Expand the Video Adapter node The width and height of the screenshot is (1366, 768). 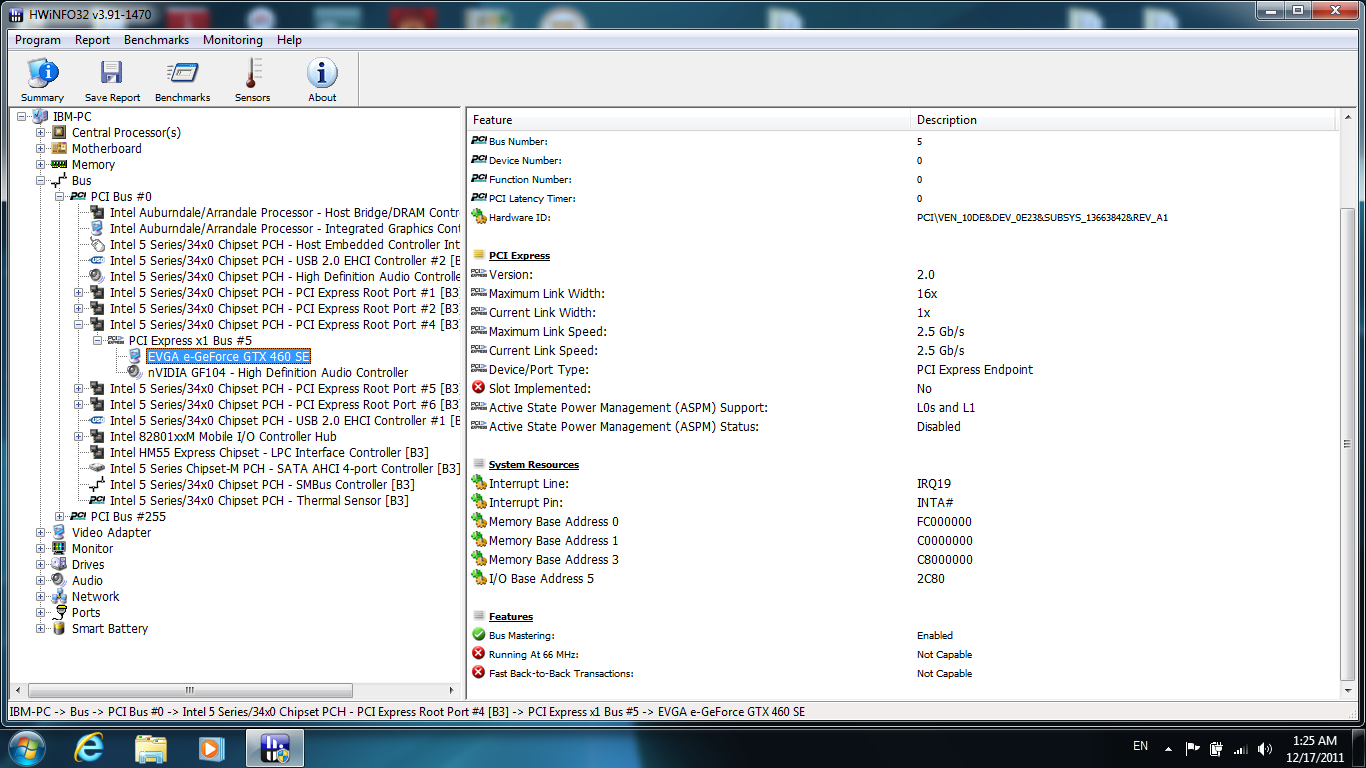[x=41, y=532]
